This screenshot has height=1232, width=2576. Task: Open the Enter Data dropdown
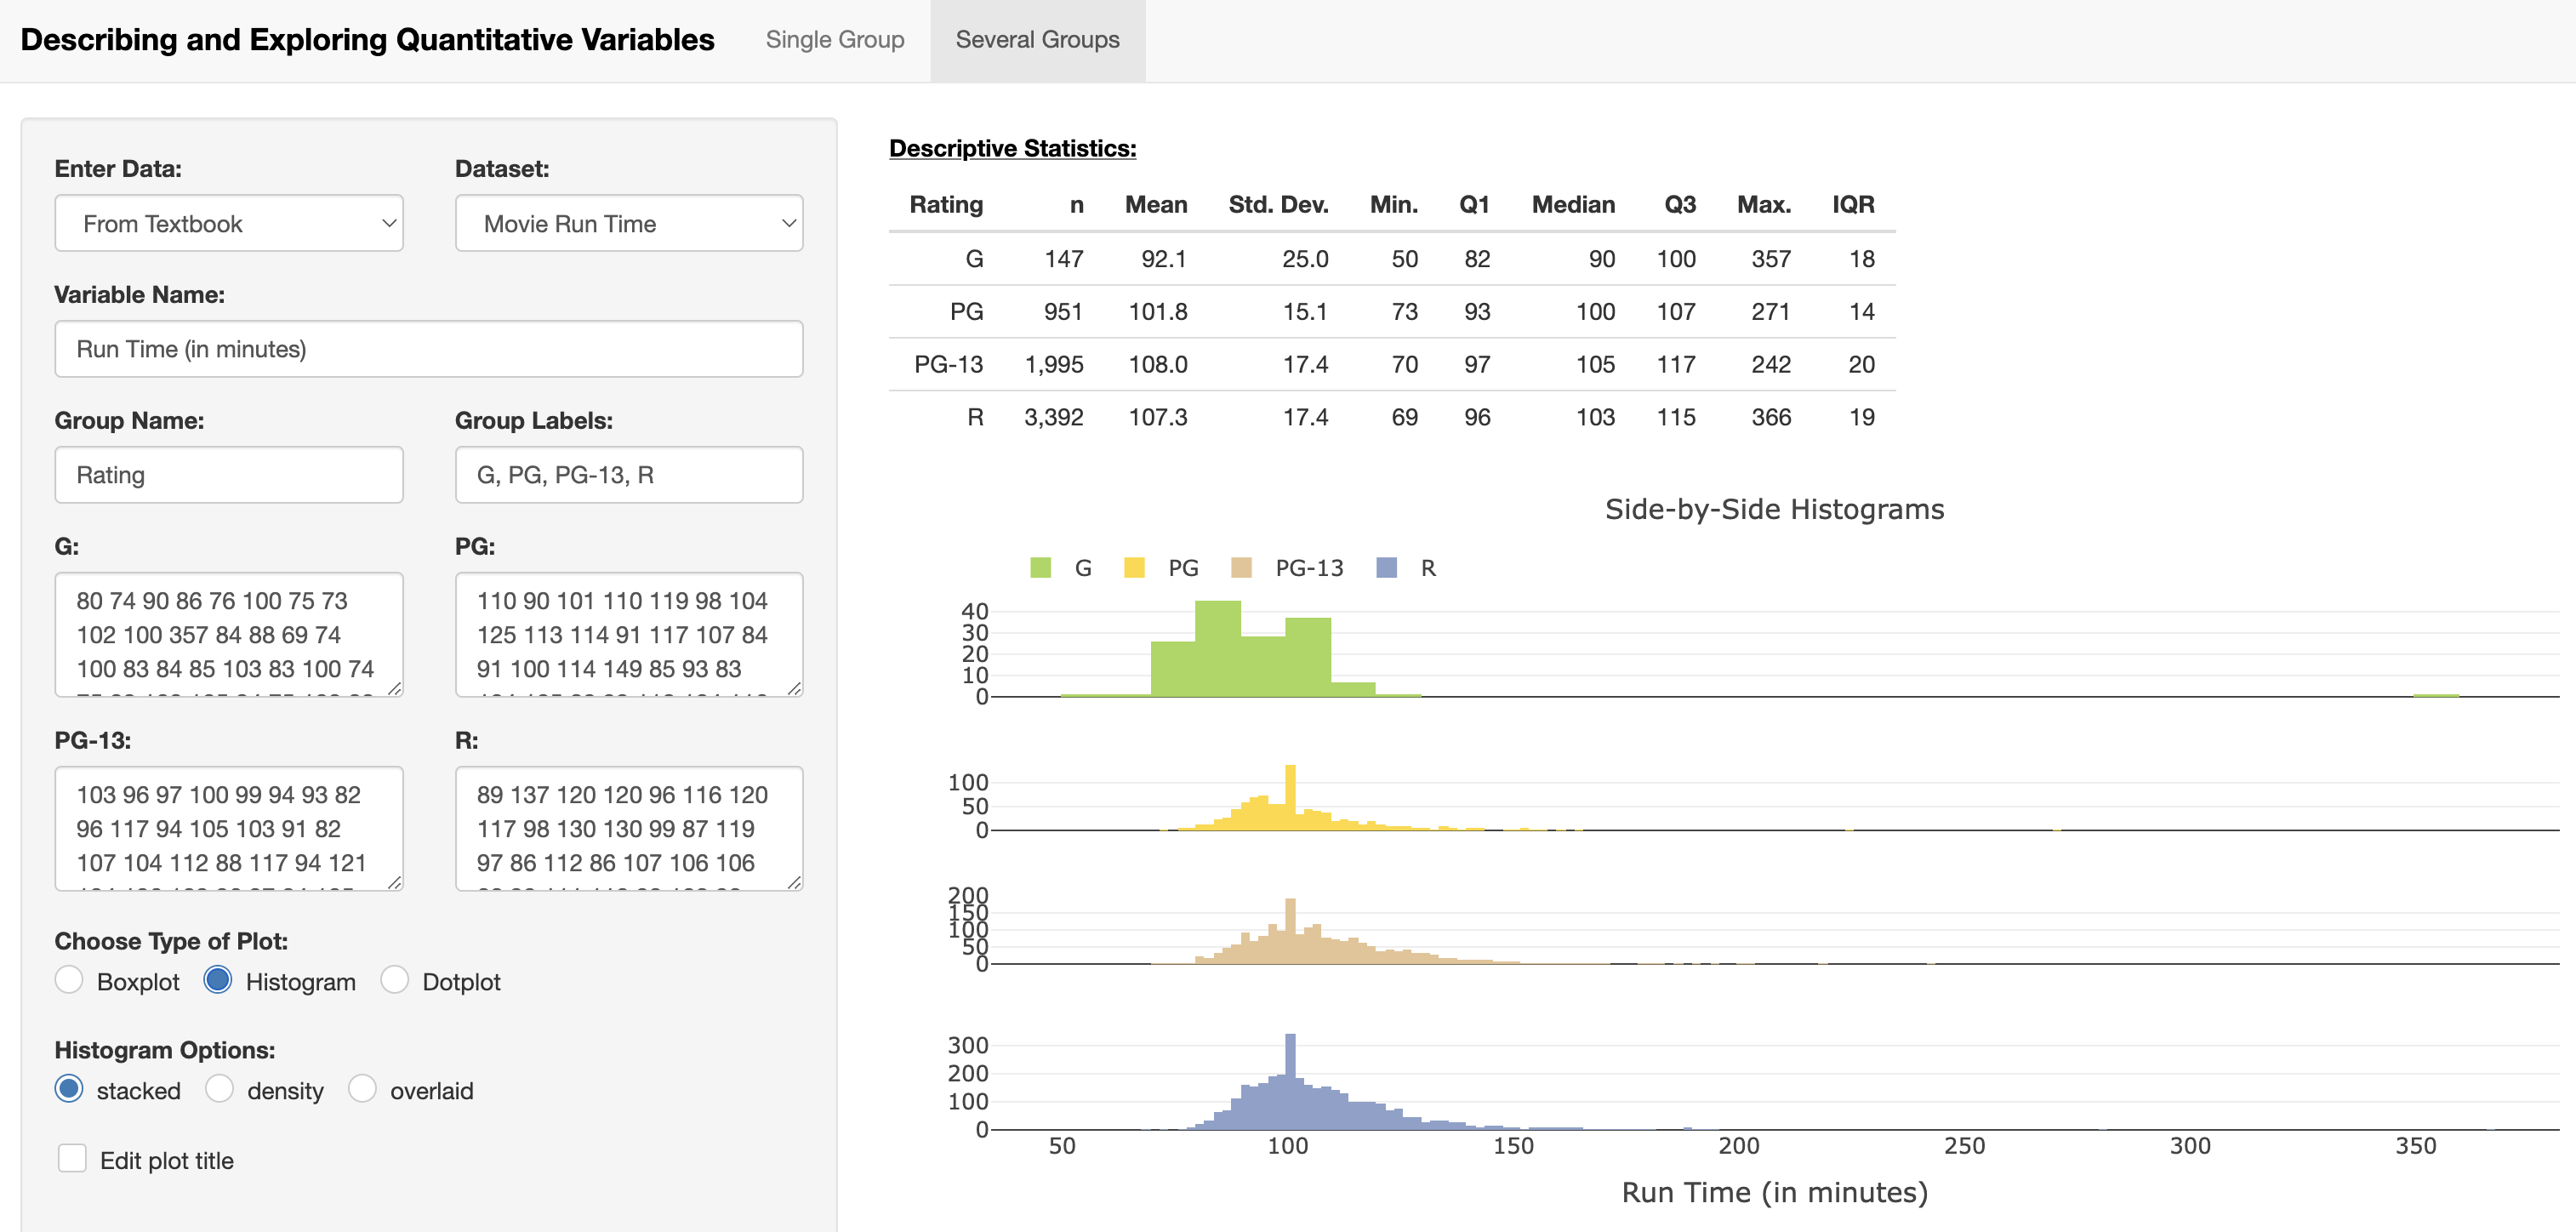pyautogui.click(x=229, y=223)
